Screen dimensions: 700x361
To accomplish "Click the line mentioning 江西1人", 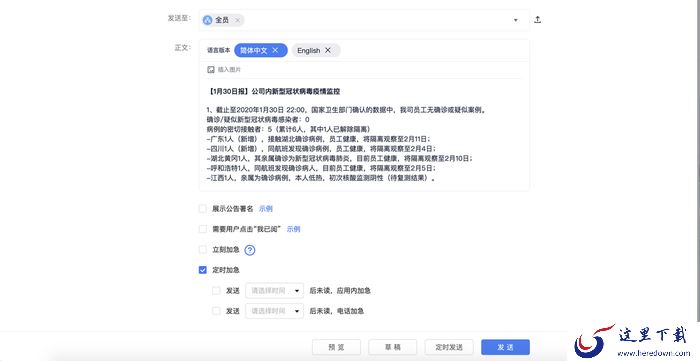I will click(321, 178).
